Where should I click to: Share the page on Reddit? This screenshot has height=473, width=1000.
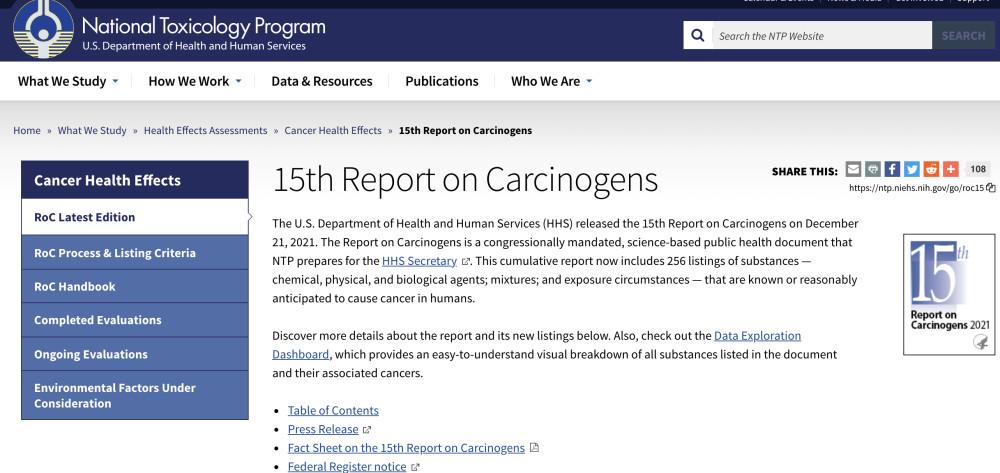[931, 169]
